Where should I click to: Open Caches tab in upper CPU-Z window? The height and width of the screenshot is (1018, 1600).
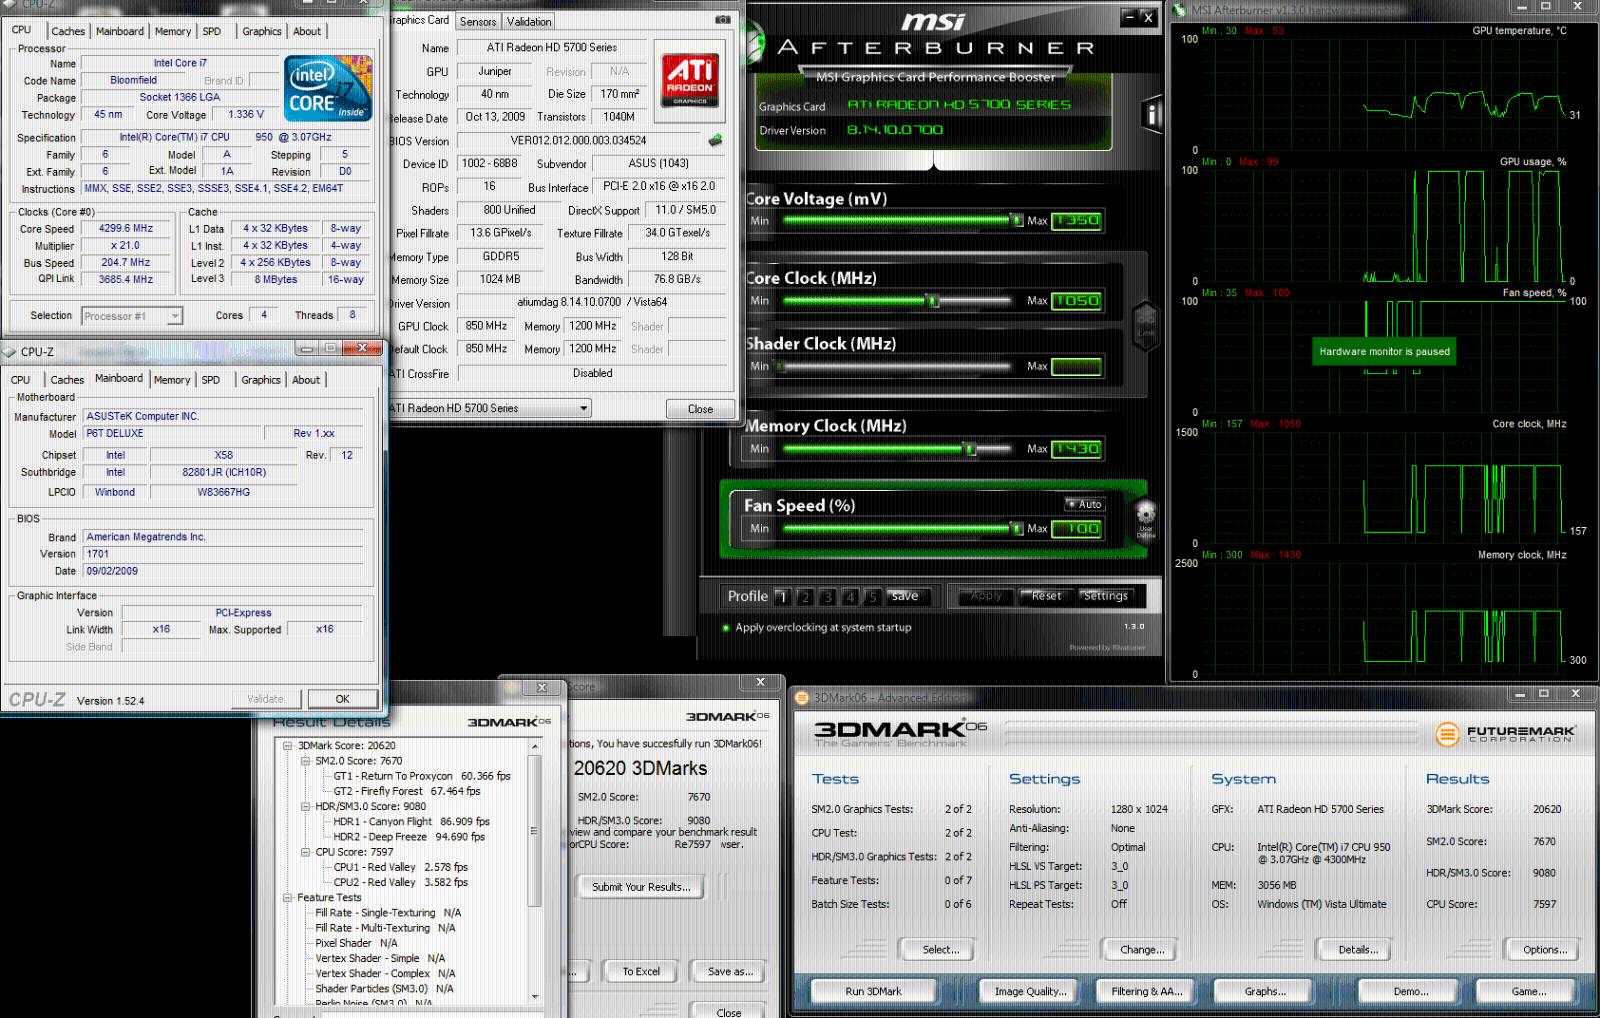pos(68,31)
